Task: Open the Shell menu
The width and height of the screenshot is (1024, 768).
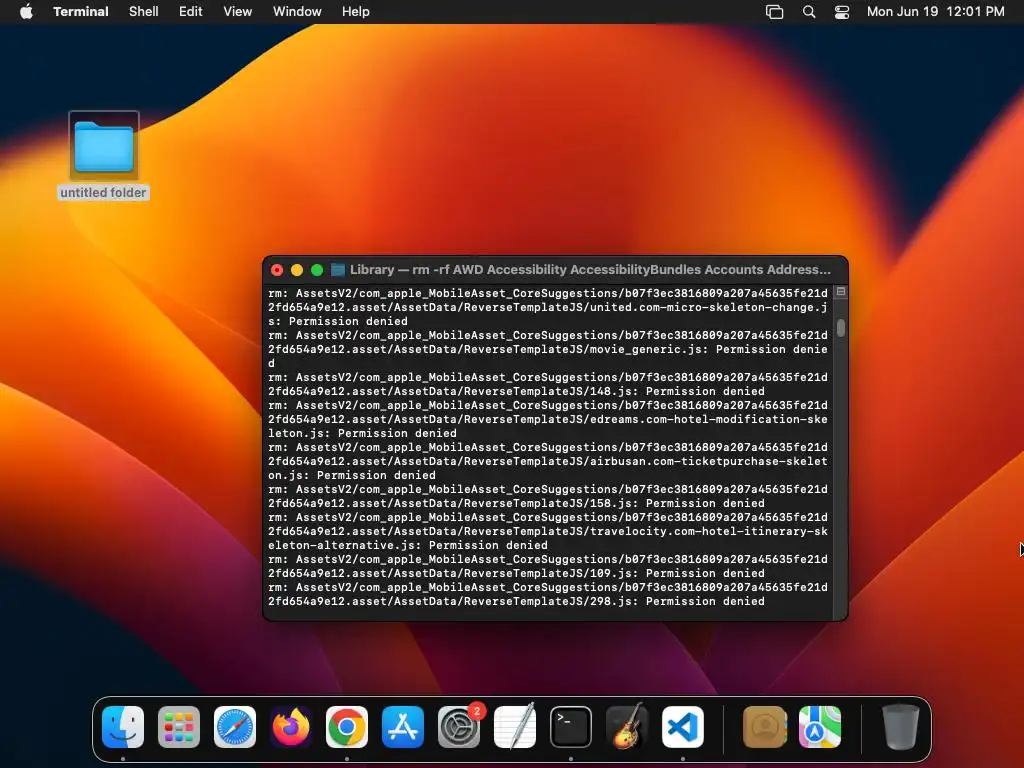Action: pyautogui.click(x=144, y=12)
